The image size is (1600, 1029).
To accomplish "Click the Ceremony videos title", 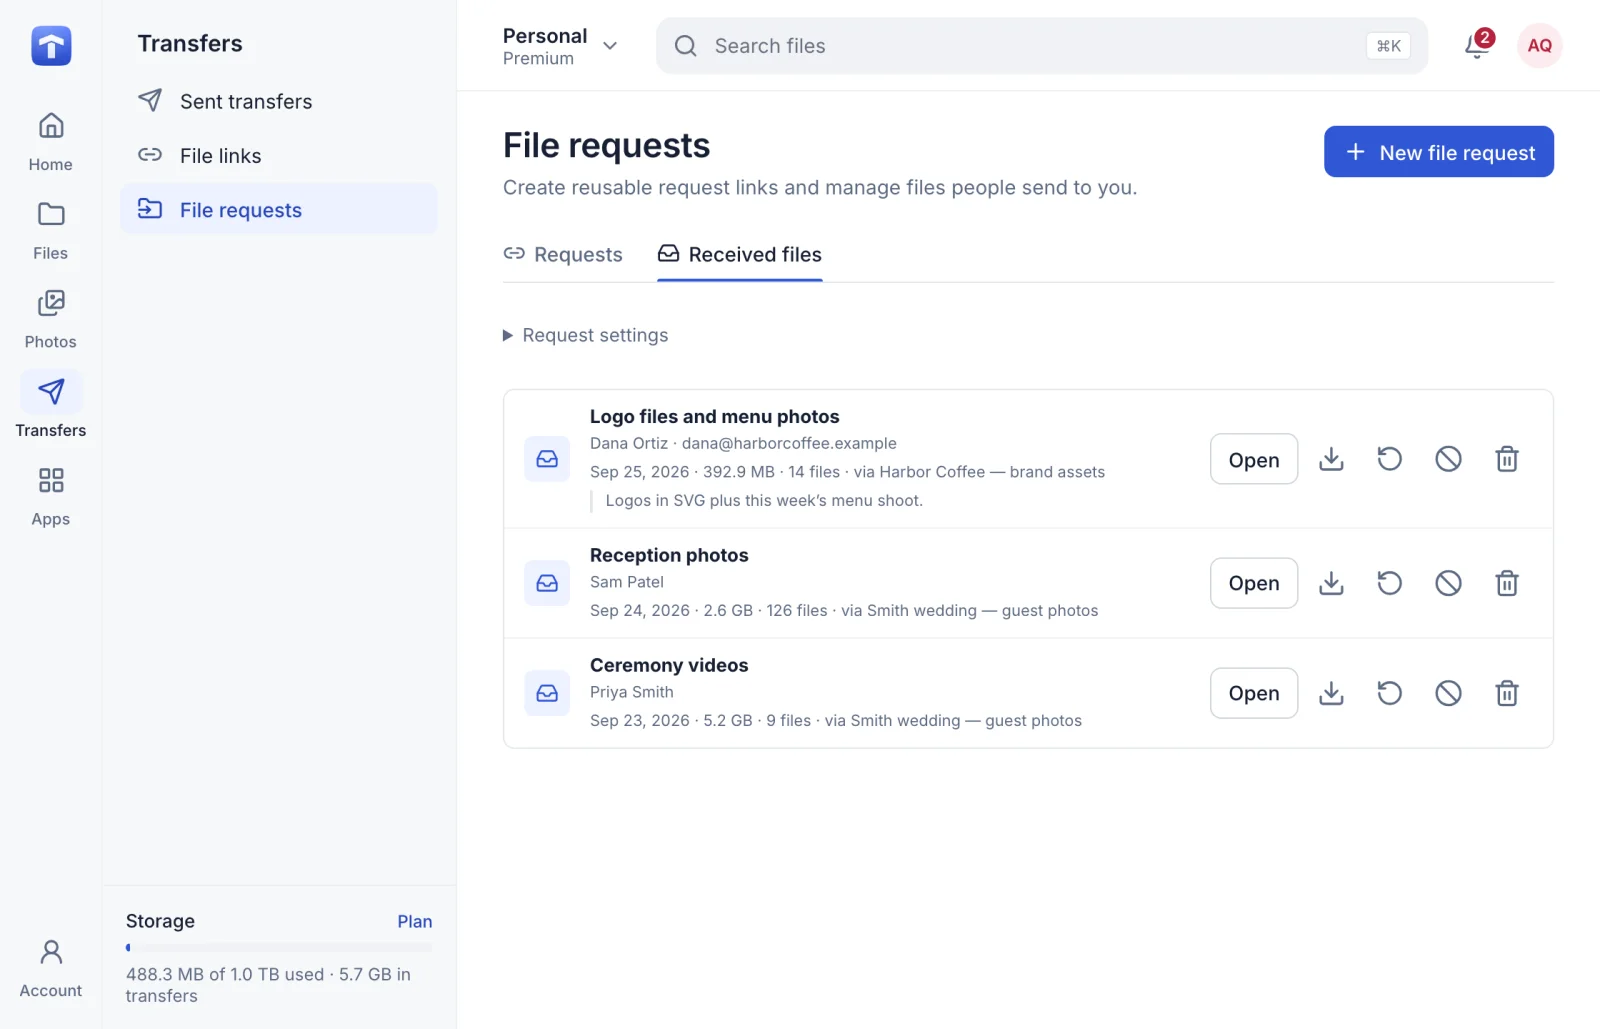I will (x=669, y=665).
